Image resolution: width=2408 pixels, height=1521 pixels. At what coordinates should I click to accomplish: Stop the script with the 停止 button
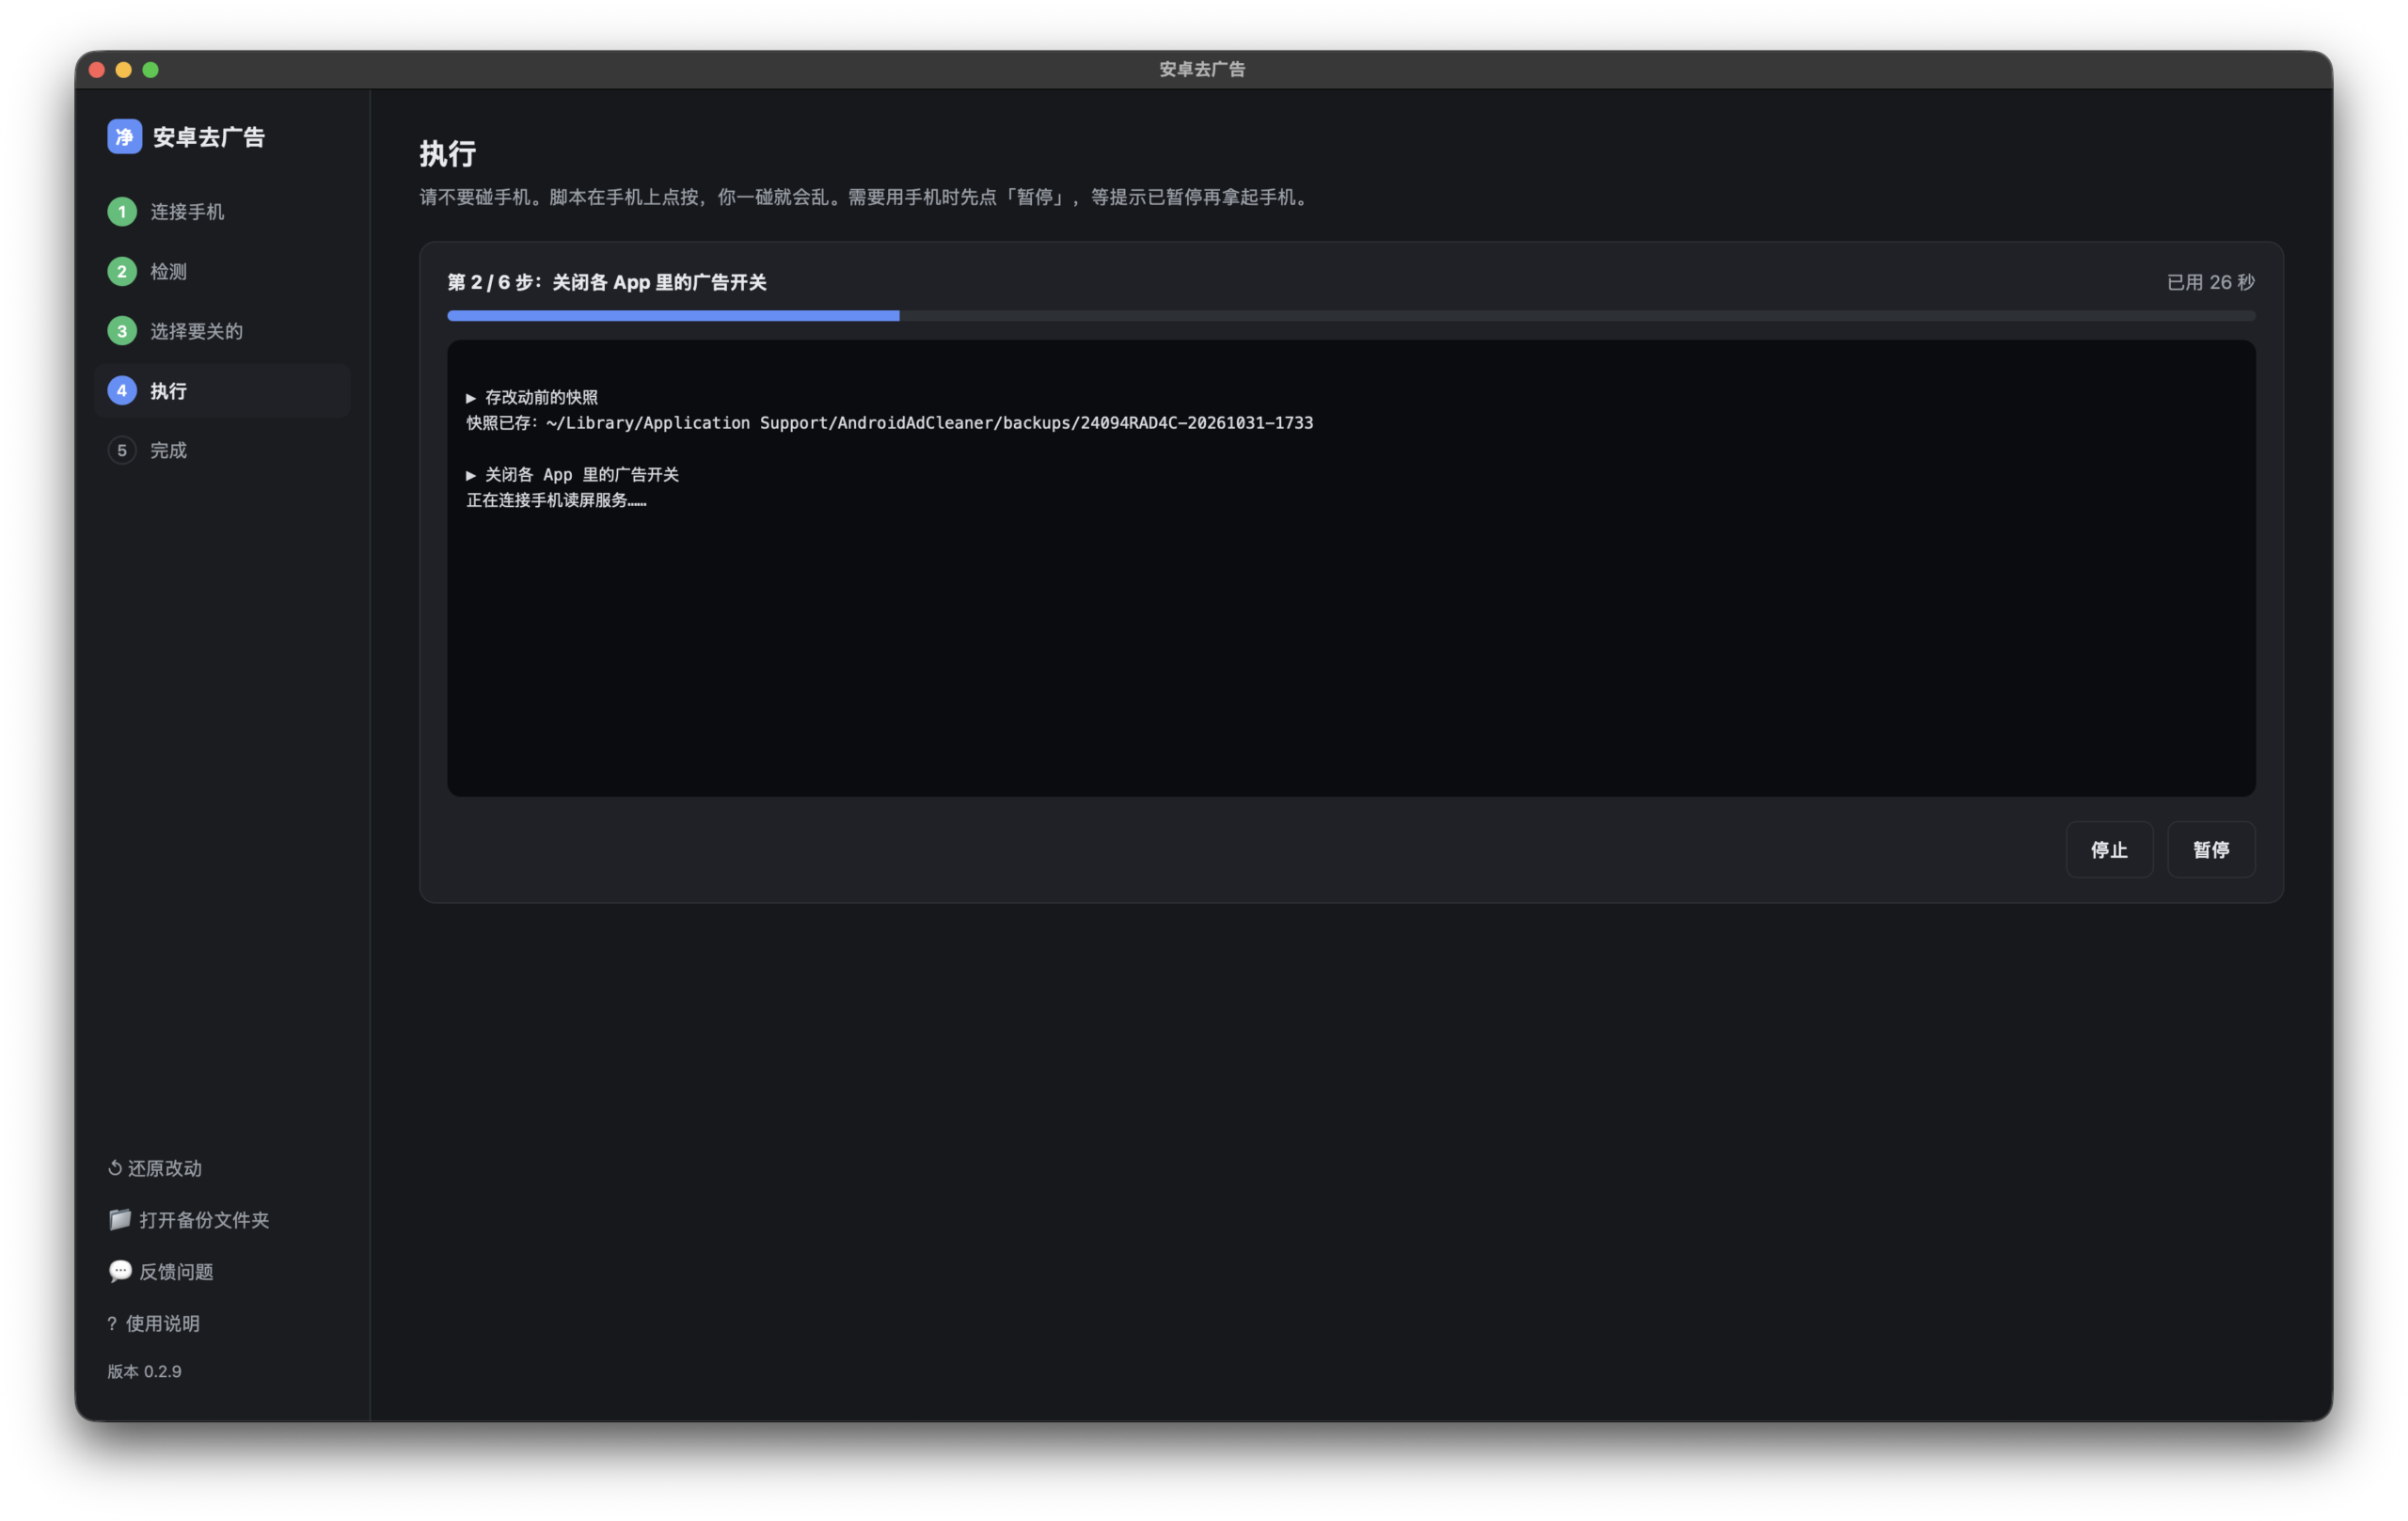(2109, 850)
